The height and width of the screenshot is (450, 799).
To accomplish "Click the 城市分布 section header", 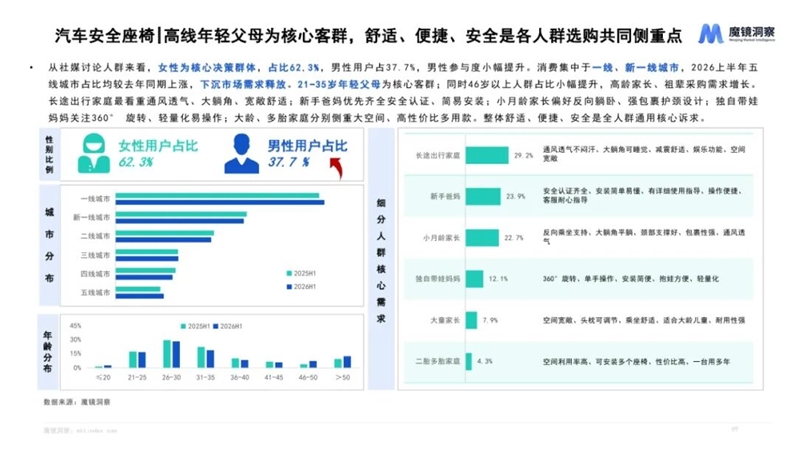I will 49,245.
